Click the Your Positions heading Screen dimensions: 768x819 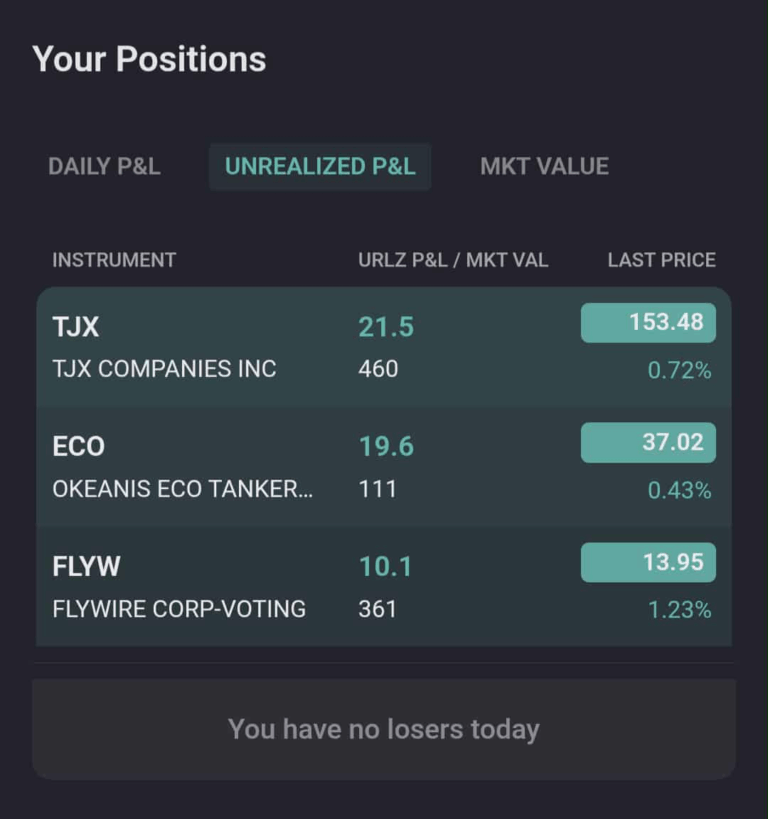(149, 60)
